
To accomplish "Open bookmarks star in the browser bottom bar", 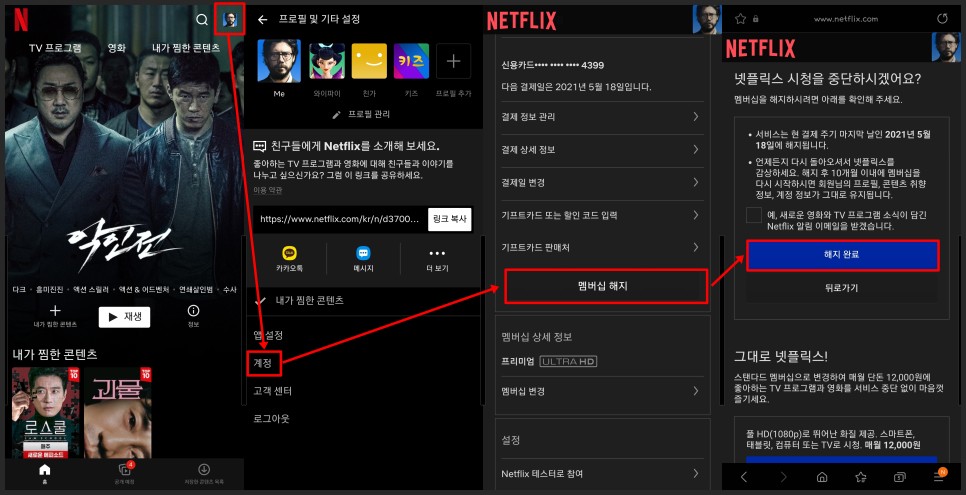I will click(861, 477).
